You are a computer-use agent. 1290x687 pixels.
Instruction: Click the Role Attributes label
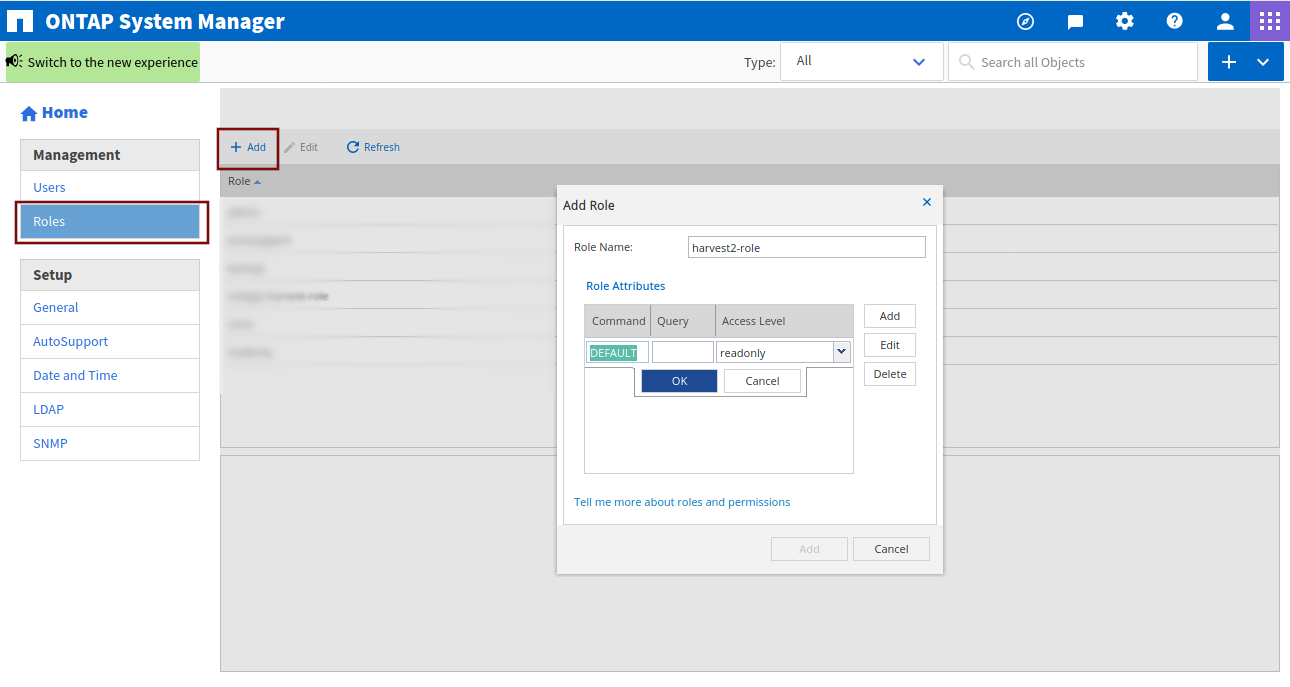625,286
